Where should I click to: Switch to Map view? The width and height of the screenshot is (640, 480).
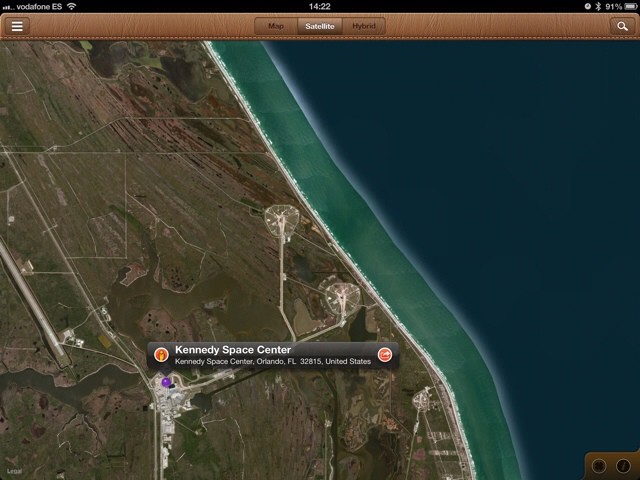(x=276, y=26)
